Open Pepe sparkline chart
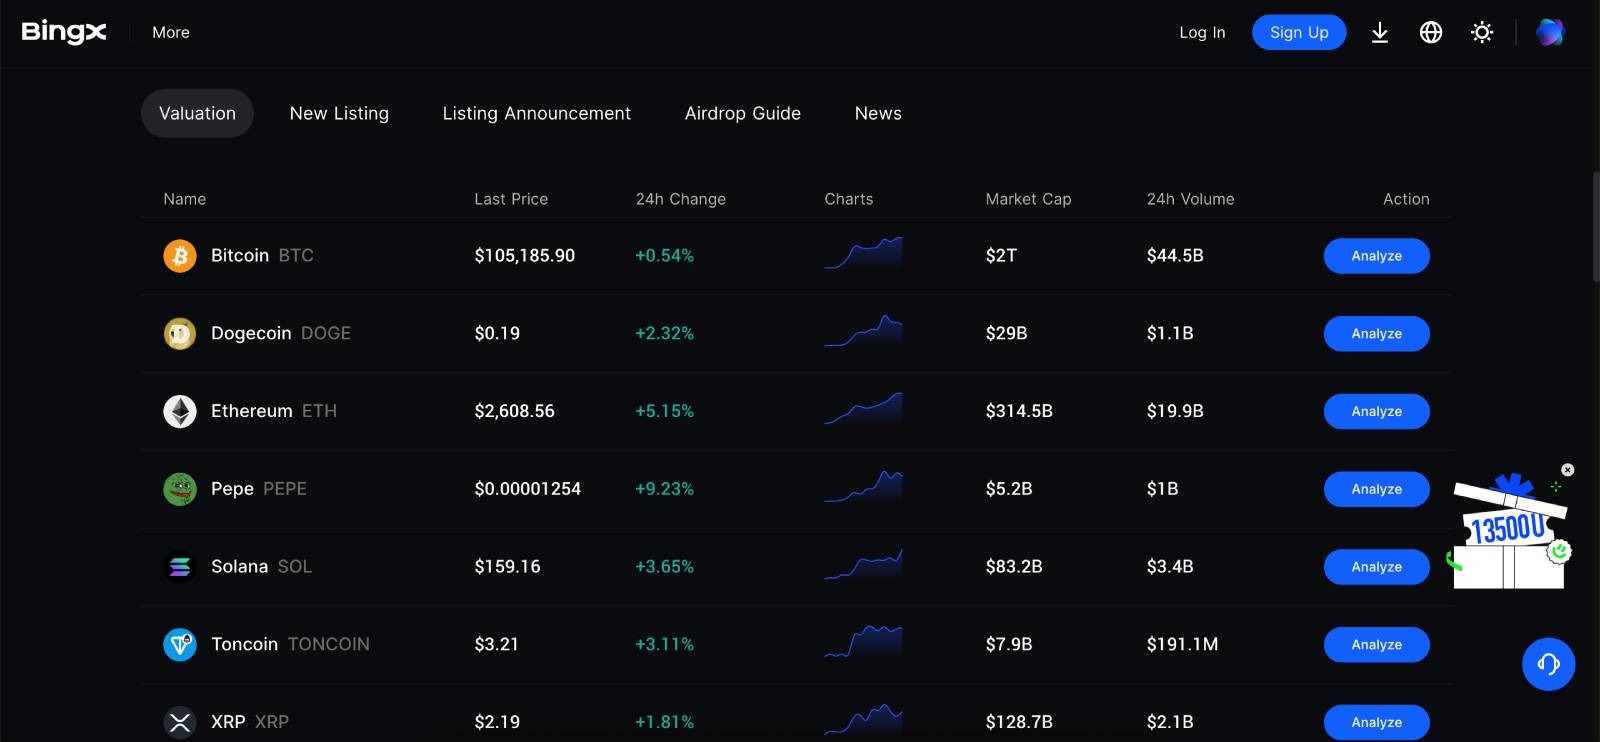Image resolution: width=1600 pixels, height=742 pixels. point(863,486)
